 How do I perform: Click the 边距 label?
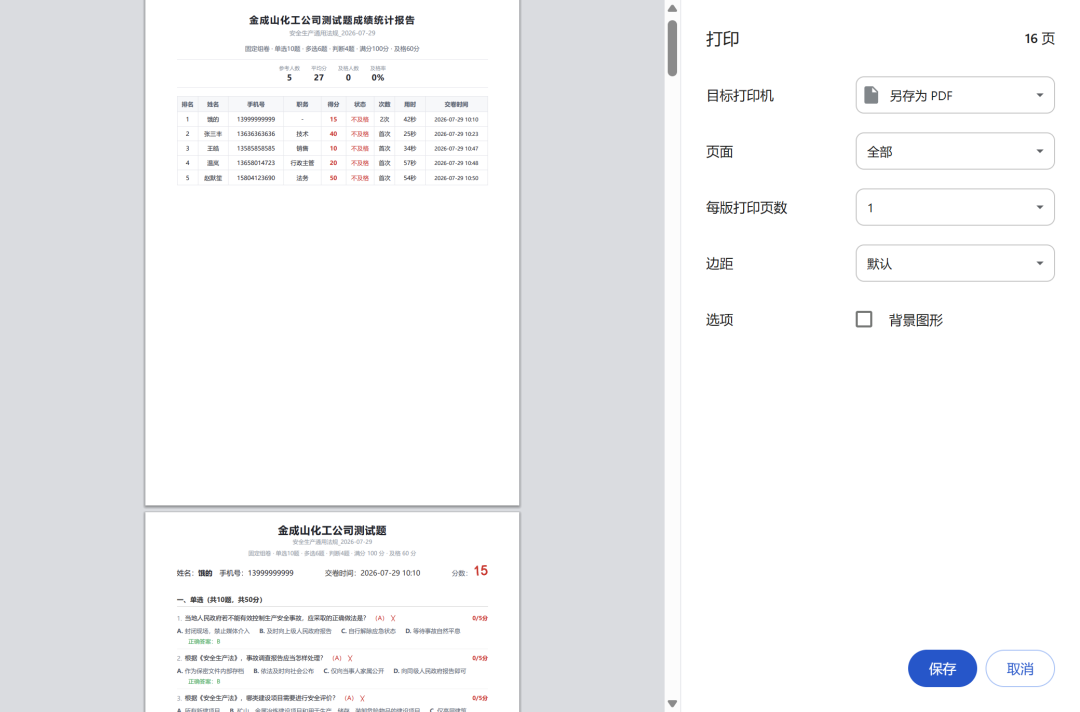tap(719, 264)
